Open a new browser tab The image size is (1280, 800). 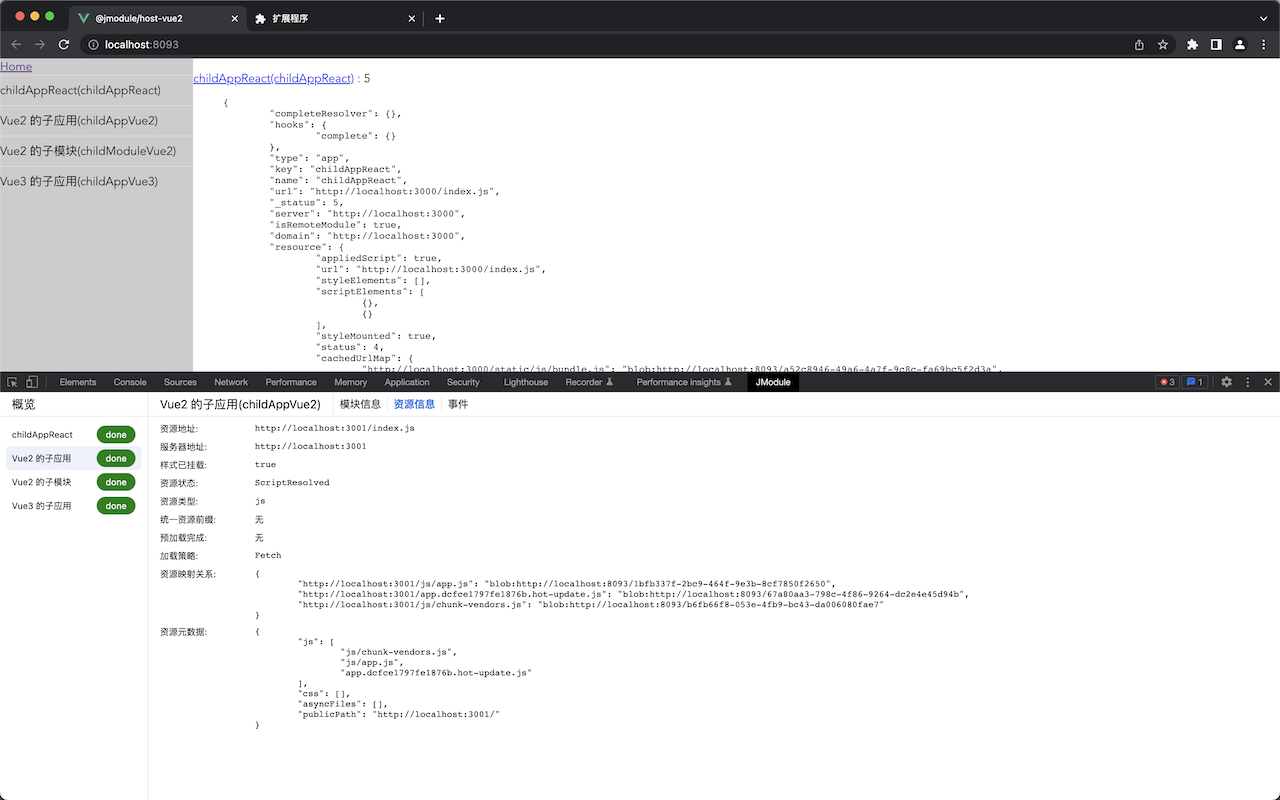pyautogui.click(x=440, y=18)
